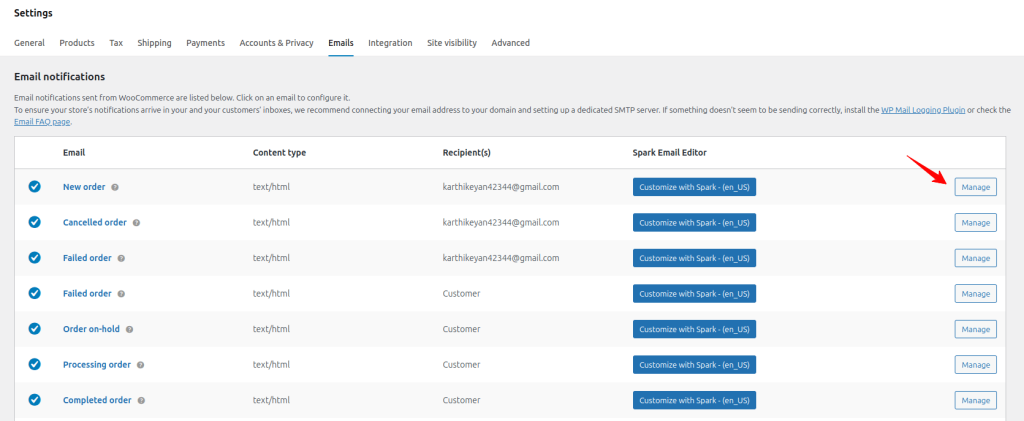Screen dimensions: 1024x421
Task: Open the WP Mail Logging Plugin link
Action: pyautogui.click(x=923, y=110)
